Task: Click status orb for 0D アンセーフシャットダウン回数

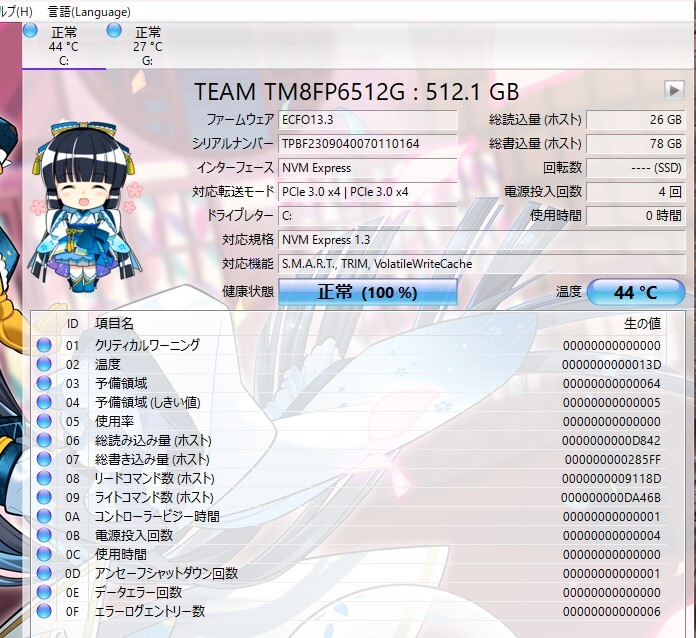Action: tap(44, 573)
